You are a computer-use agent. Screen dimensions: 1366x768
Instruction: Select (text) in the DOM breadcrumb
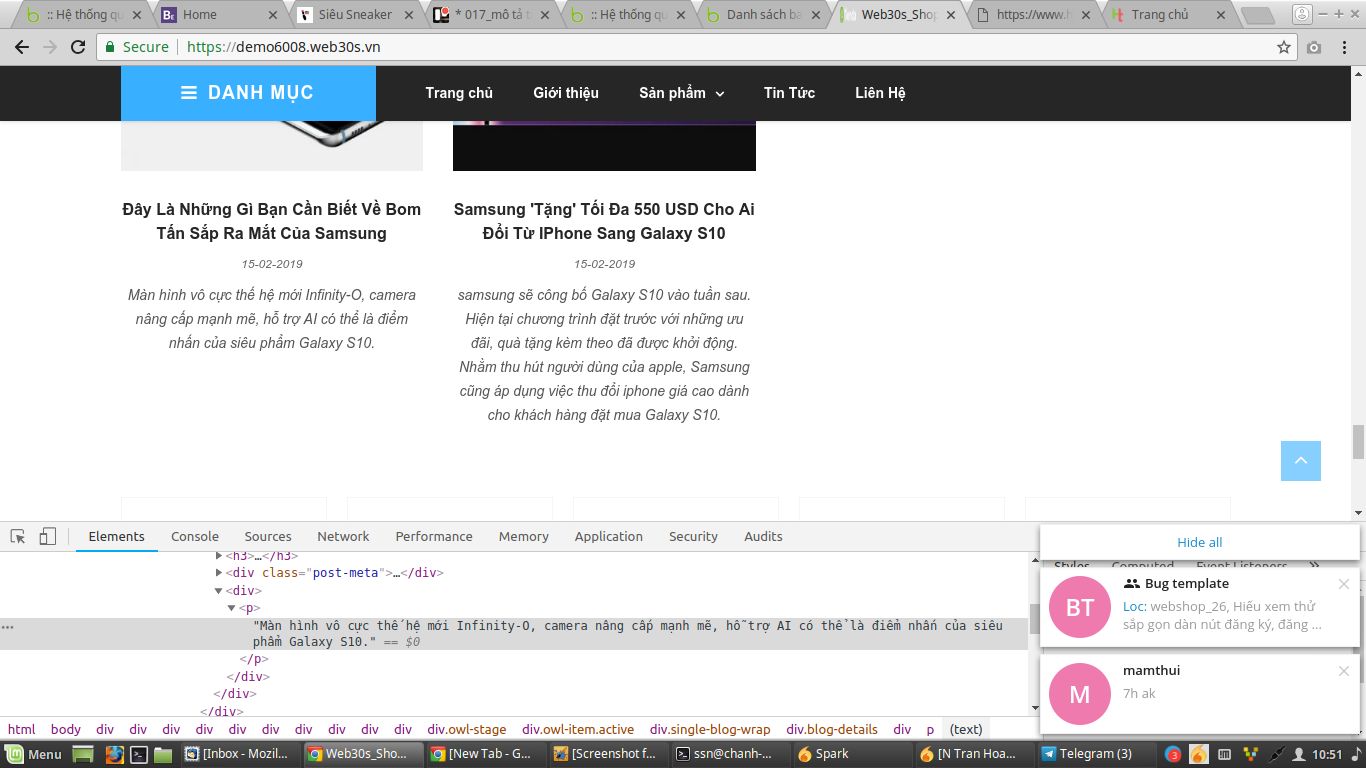(x=966, y=730)
